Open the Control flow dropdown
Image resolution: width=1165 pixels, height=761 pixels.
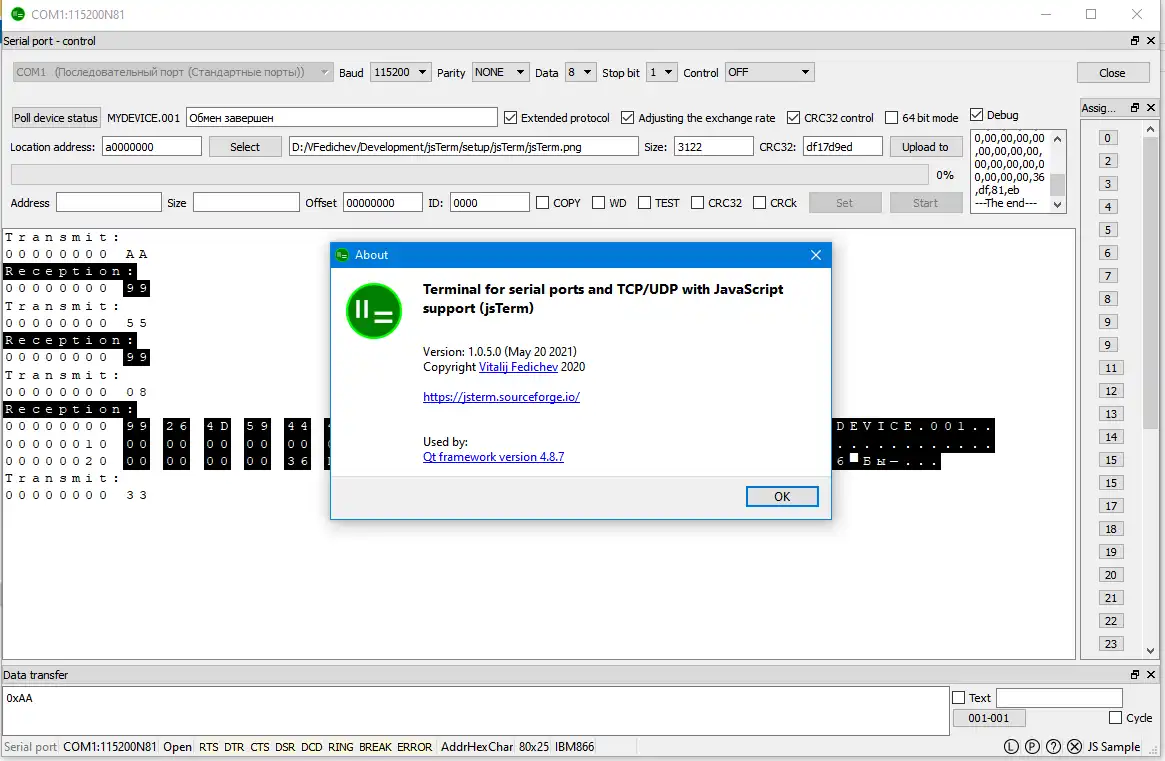770,72
